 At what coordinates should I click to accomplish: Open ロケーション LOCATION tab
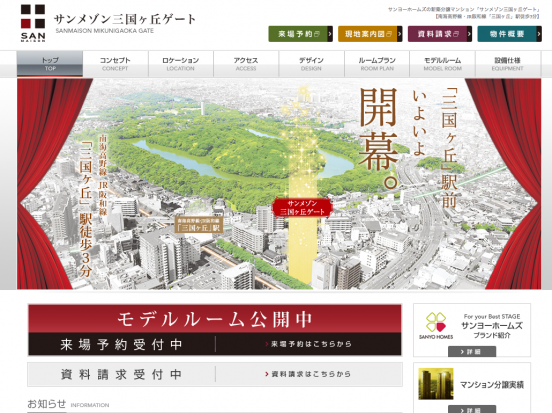tap(181, 64)
